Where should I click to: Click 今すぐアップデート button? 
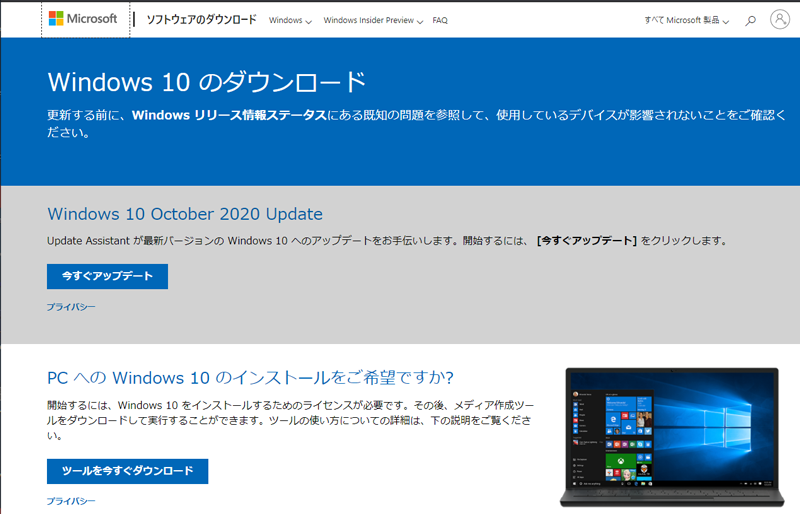tap(107, 276)
